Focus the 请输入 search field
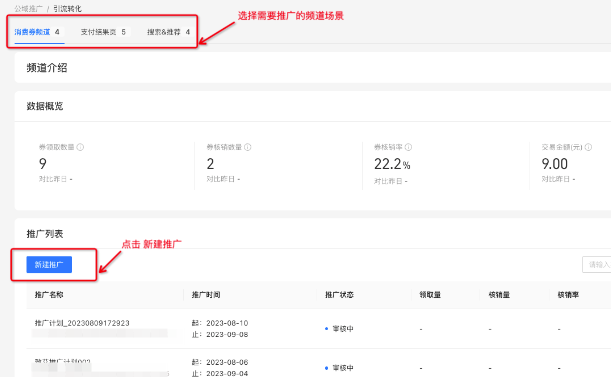Viewport: 611px width, 377px height. coord(597,265)
